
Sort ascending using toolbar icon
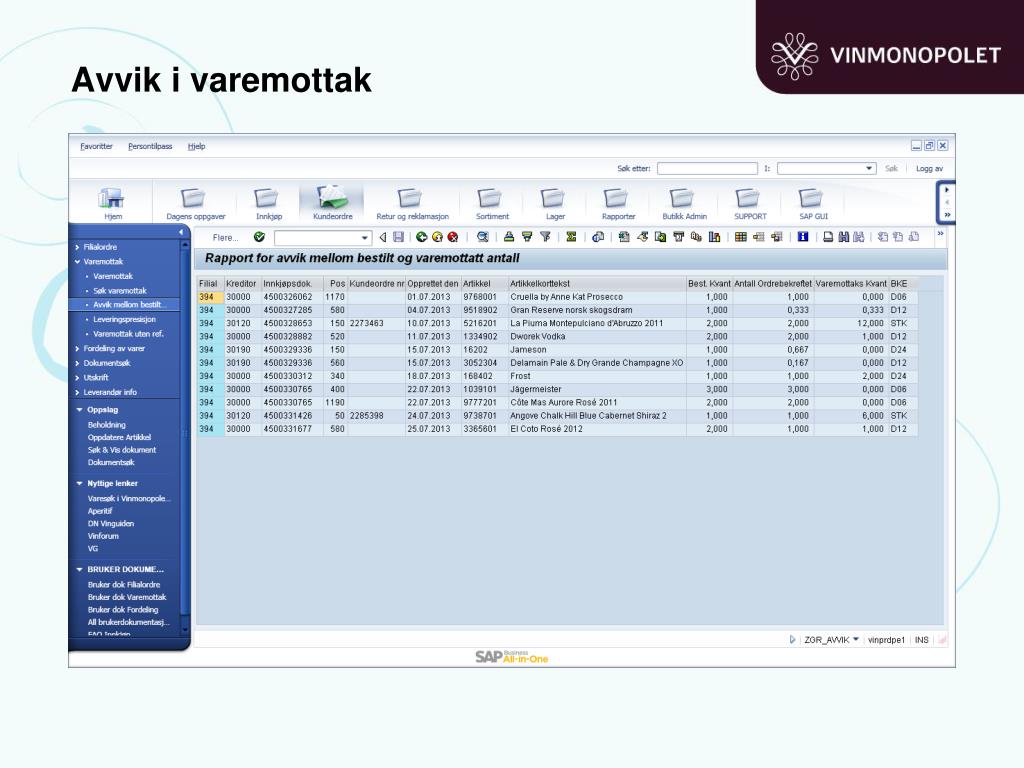[509, 237]
